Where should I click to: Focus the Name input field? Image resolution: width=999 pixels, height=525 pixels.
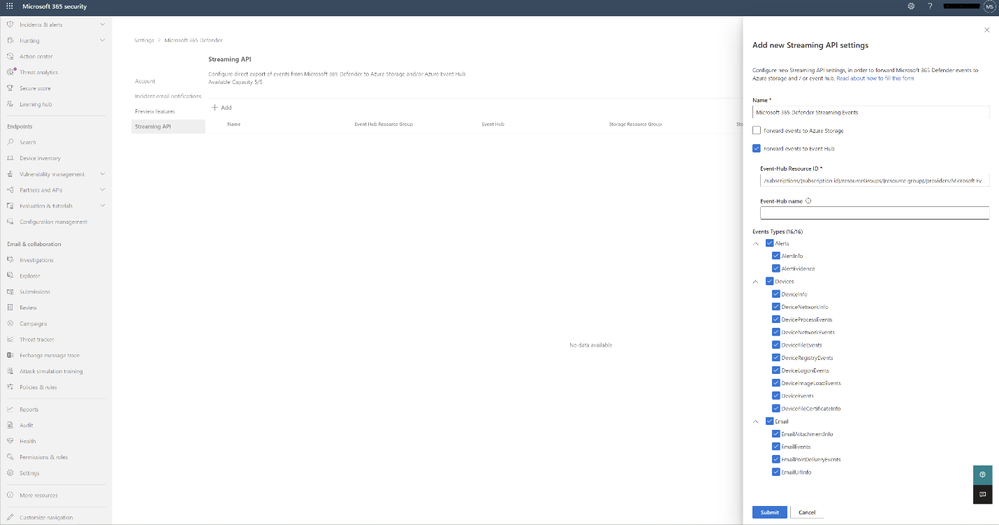[x=870, y=112]
